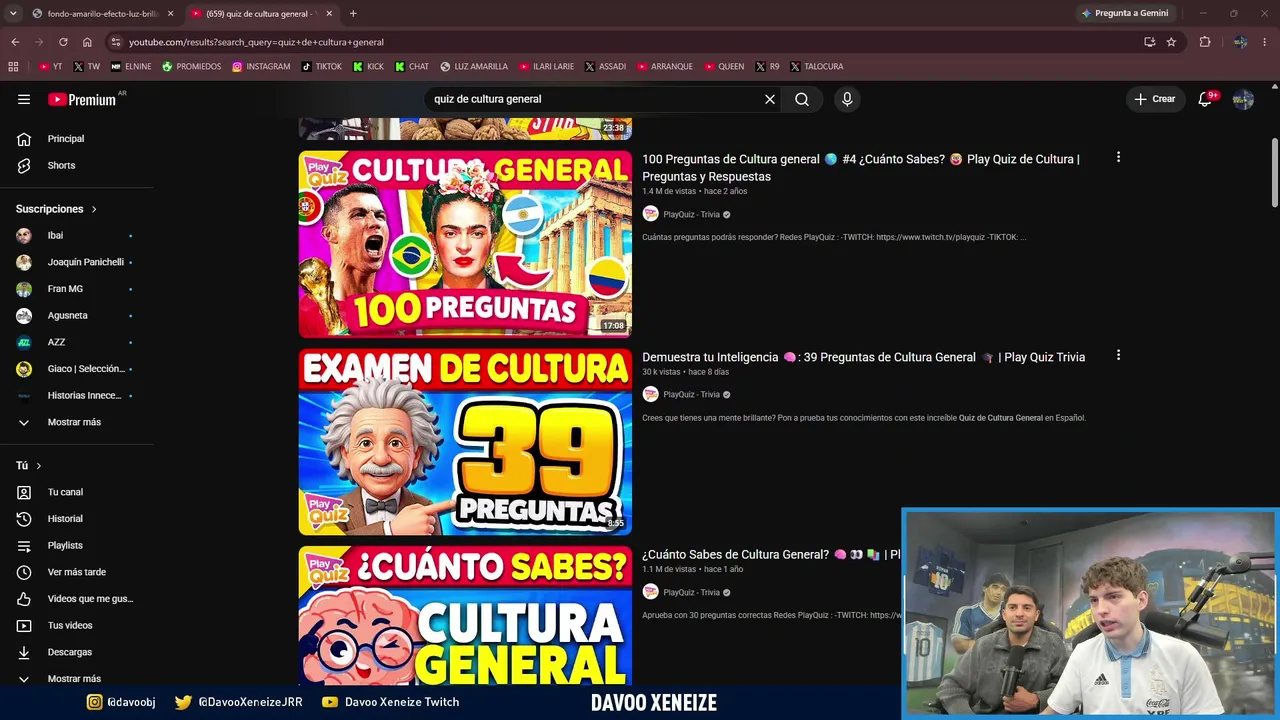Open the TW bookmark

(86, 67)
